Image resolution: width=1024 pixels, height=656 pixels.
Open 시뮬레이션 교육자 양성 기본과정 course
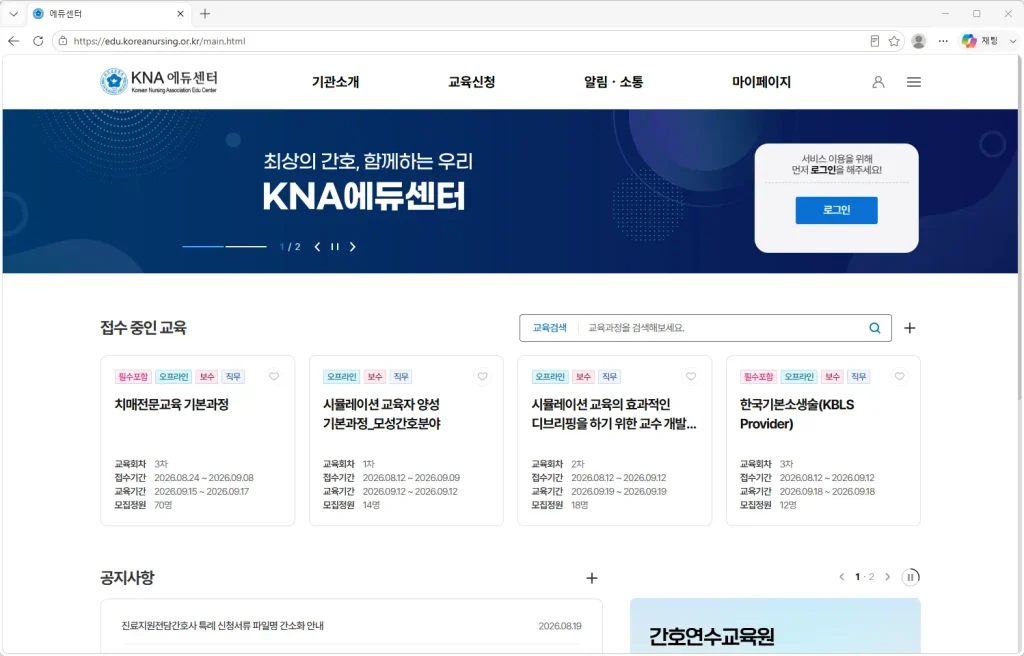click(381, 414)
